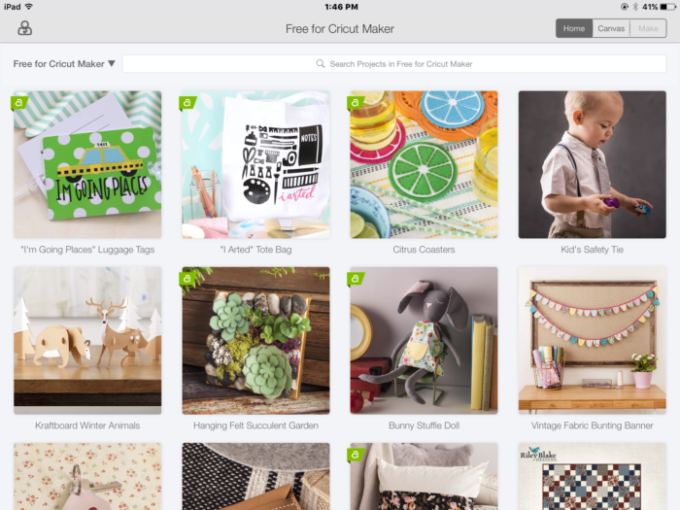Open the Vintage Fabric Bunting Banner project
The height and width of the screenshot is (510, 680).
(592, 340)
